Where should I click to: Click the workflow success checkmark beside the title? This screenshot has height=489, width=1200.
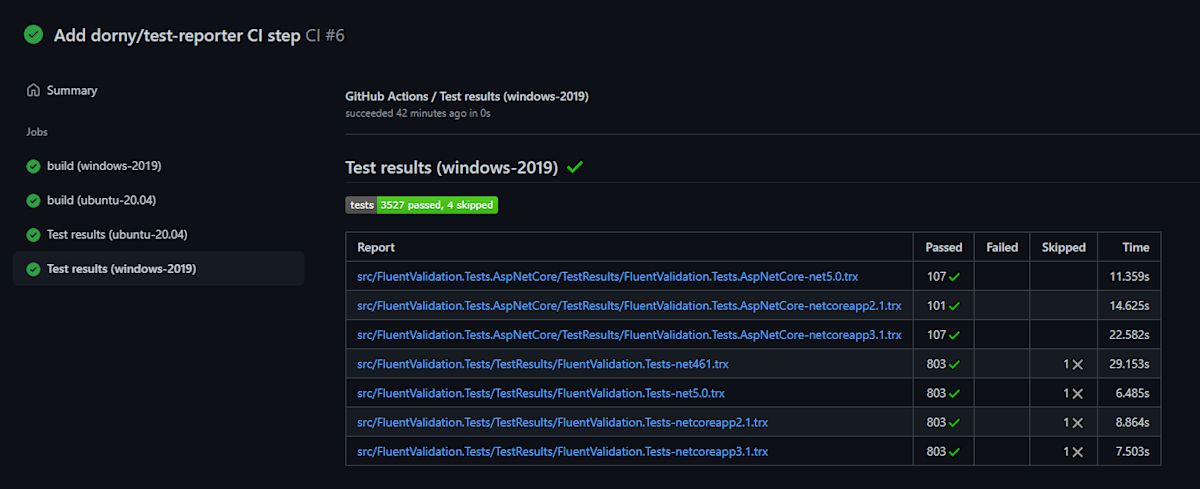click(34, 35)
